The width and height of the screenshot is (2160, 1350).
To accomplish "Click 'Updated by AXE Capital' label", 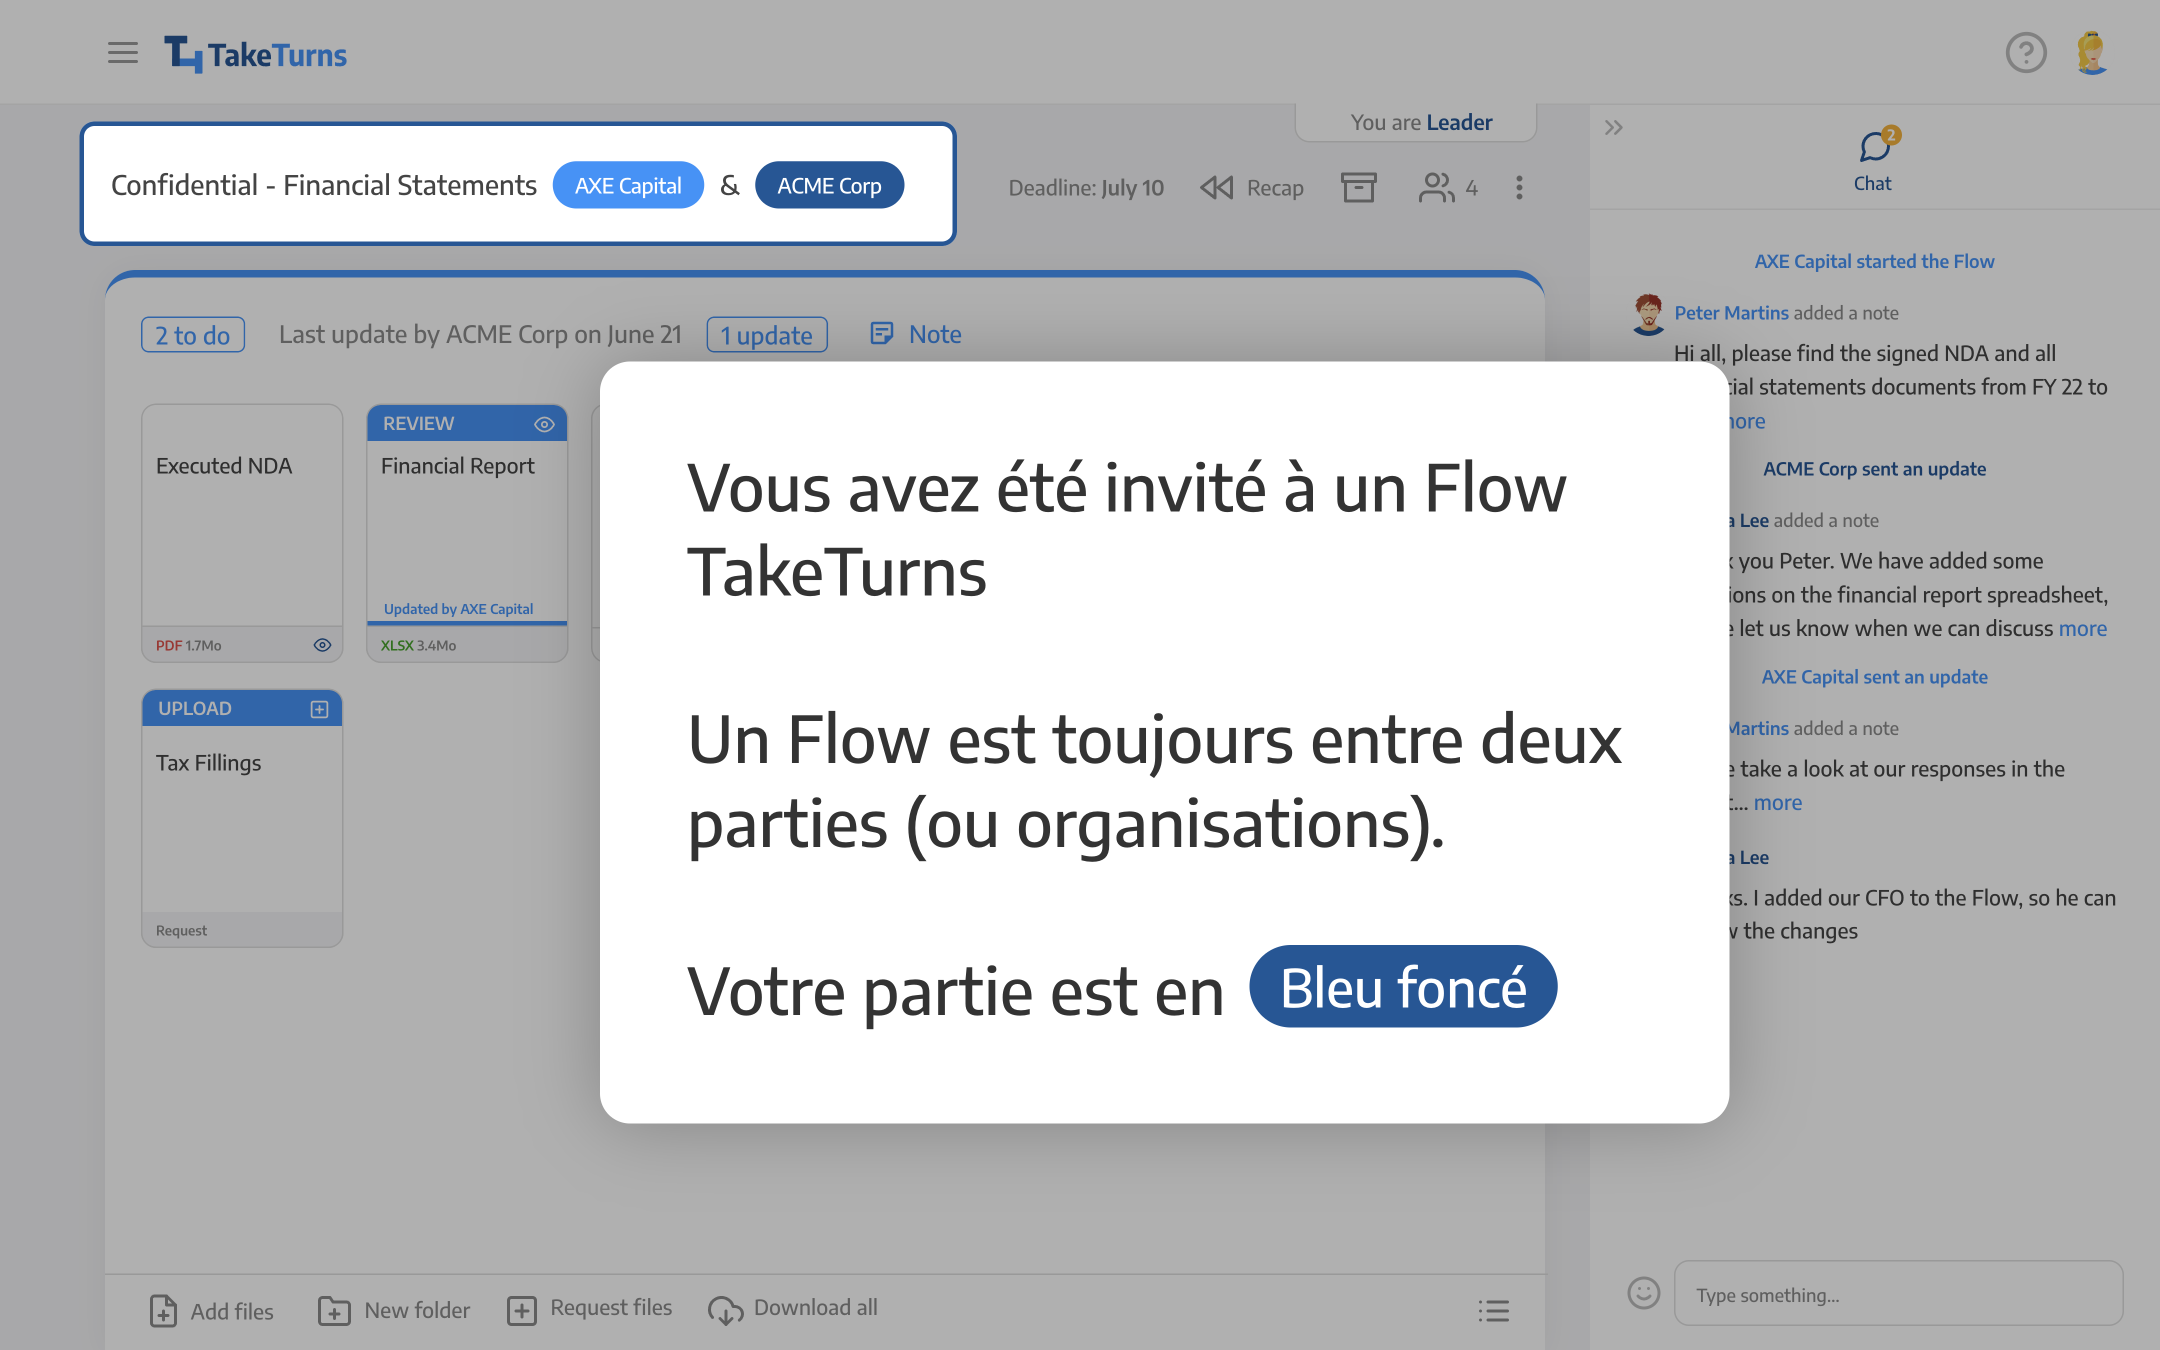I will coord(458,609).
